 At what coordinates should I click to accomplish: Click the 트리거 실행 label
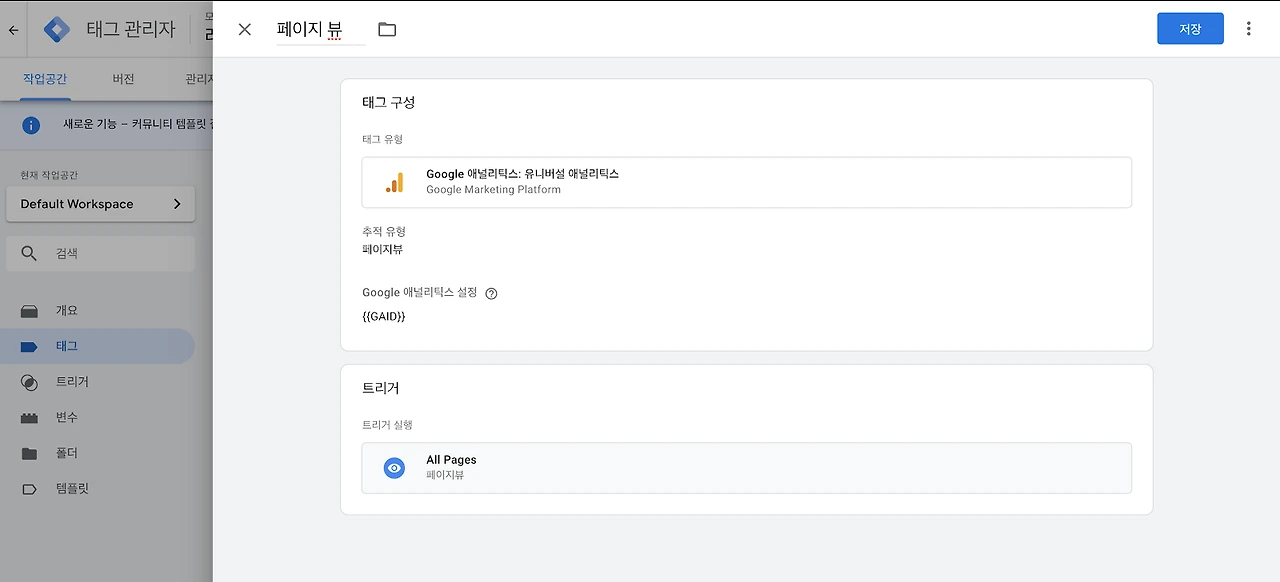pos(387,425)
